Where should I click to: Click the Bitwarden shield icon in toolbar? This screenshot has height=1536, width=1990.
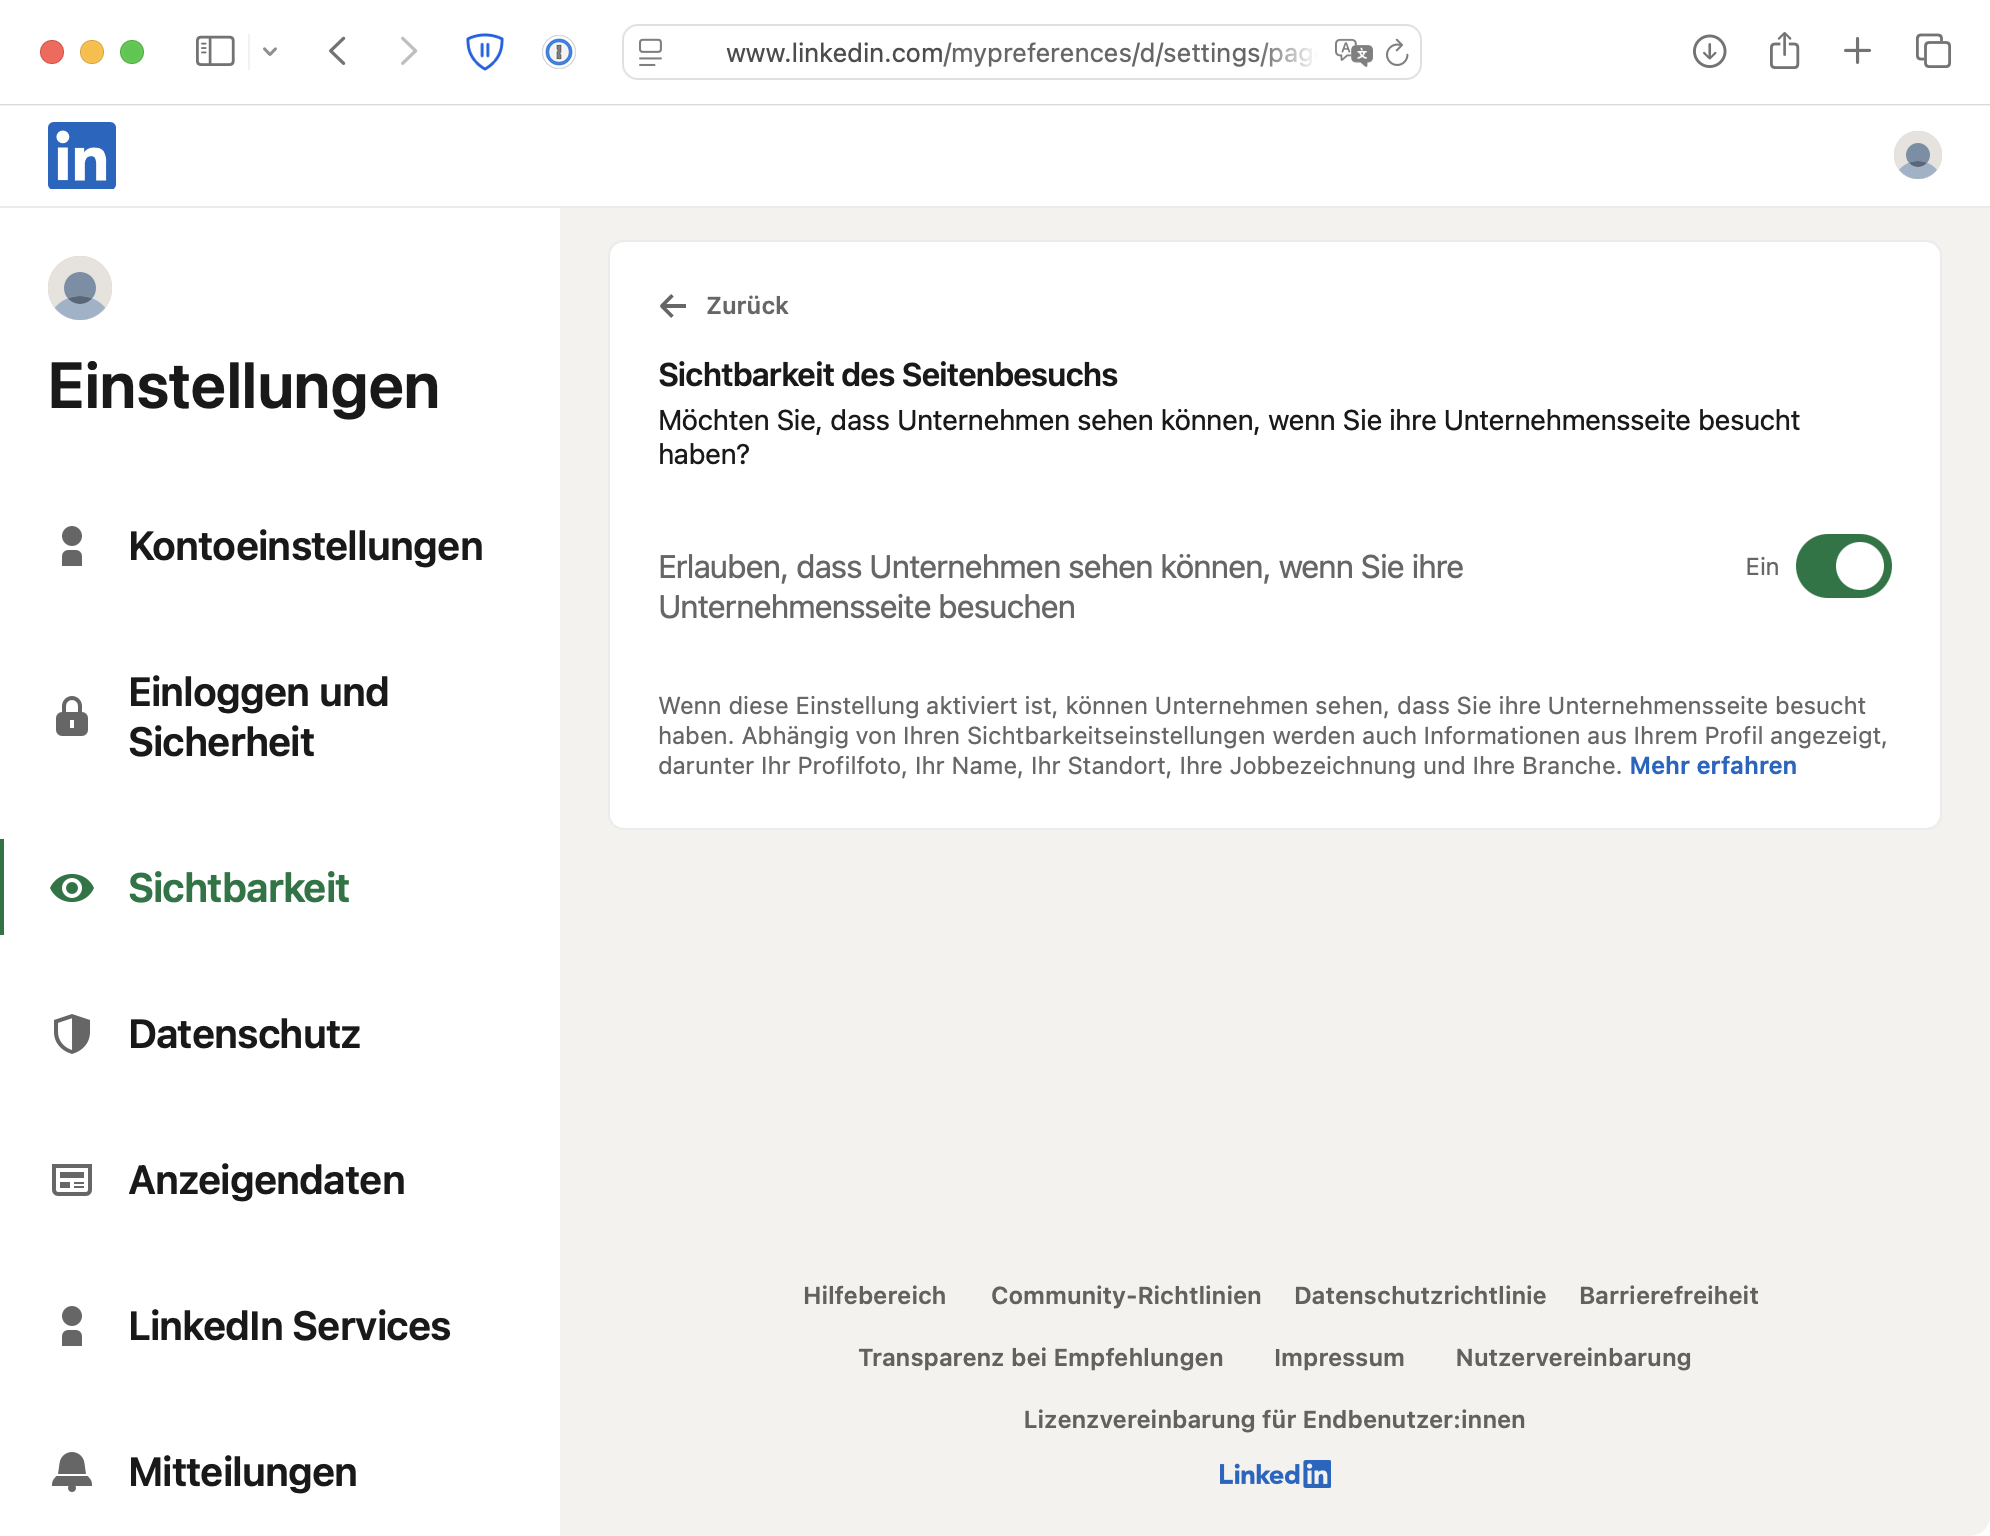click(485, 51)
